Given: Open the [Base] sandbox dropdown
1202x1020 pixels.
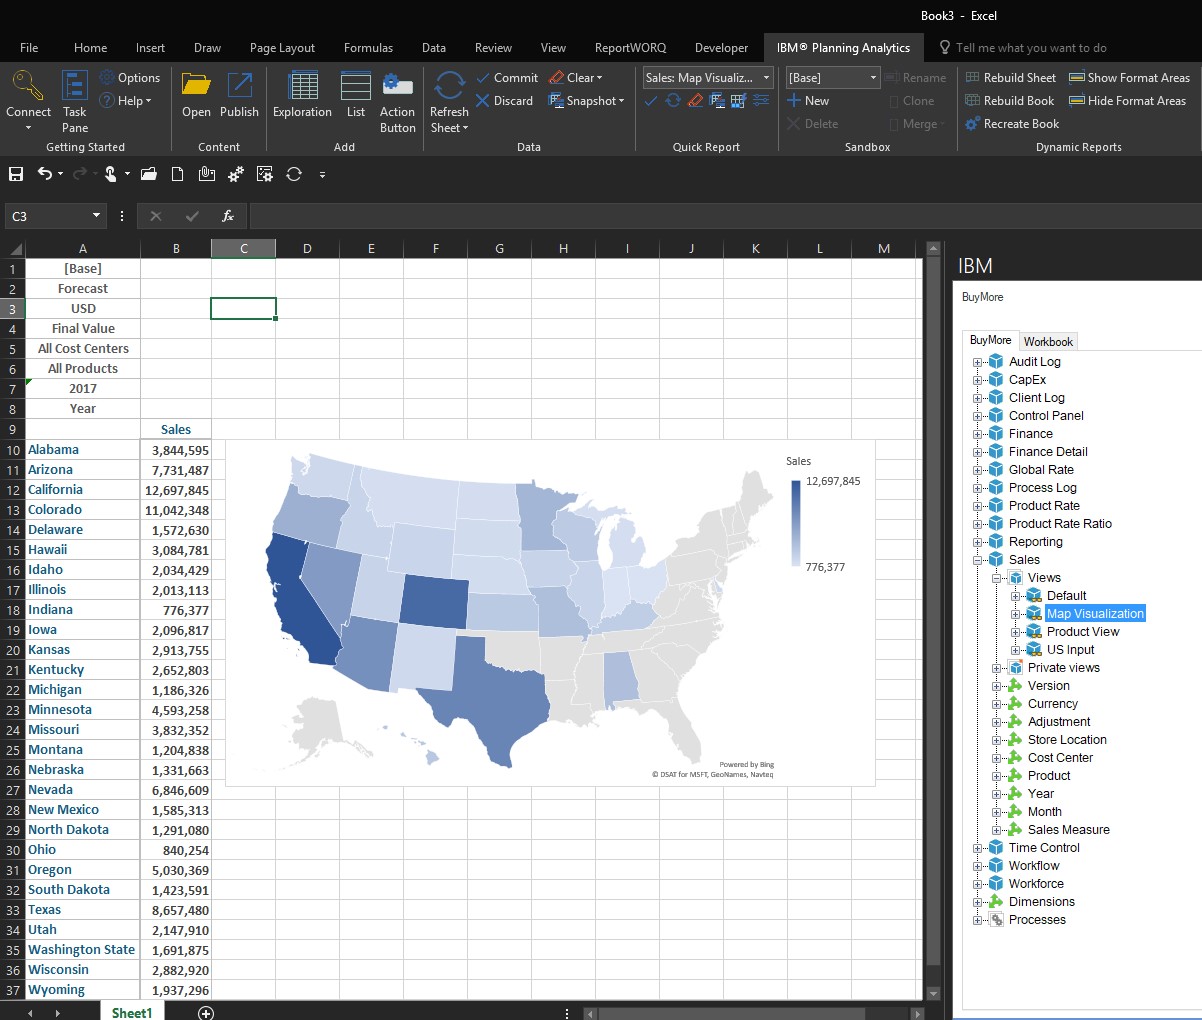Looking at the screenshot, I should click(x=873, y=78).
